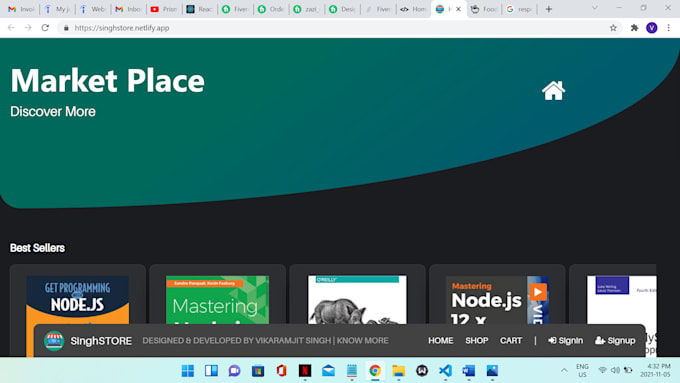
Task: Click the SinghSTORE brand name
Action: (101, 341)
